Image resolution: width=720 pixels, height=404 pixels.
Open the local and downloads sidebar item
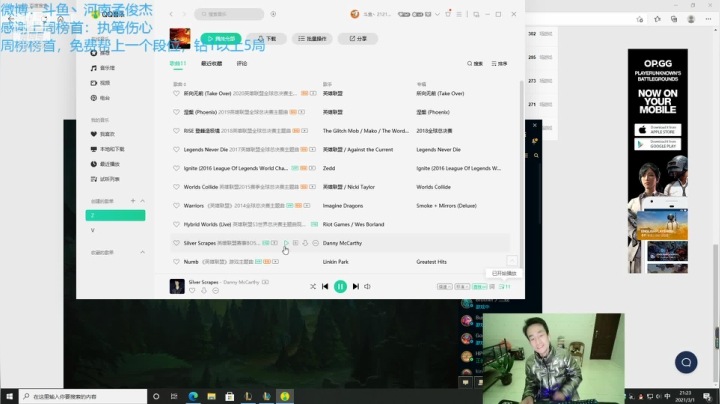[x=107, y=149]
